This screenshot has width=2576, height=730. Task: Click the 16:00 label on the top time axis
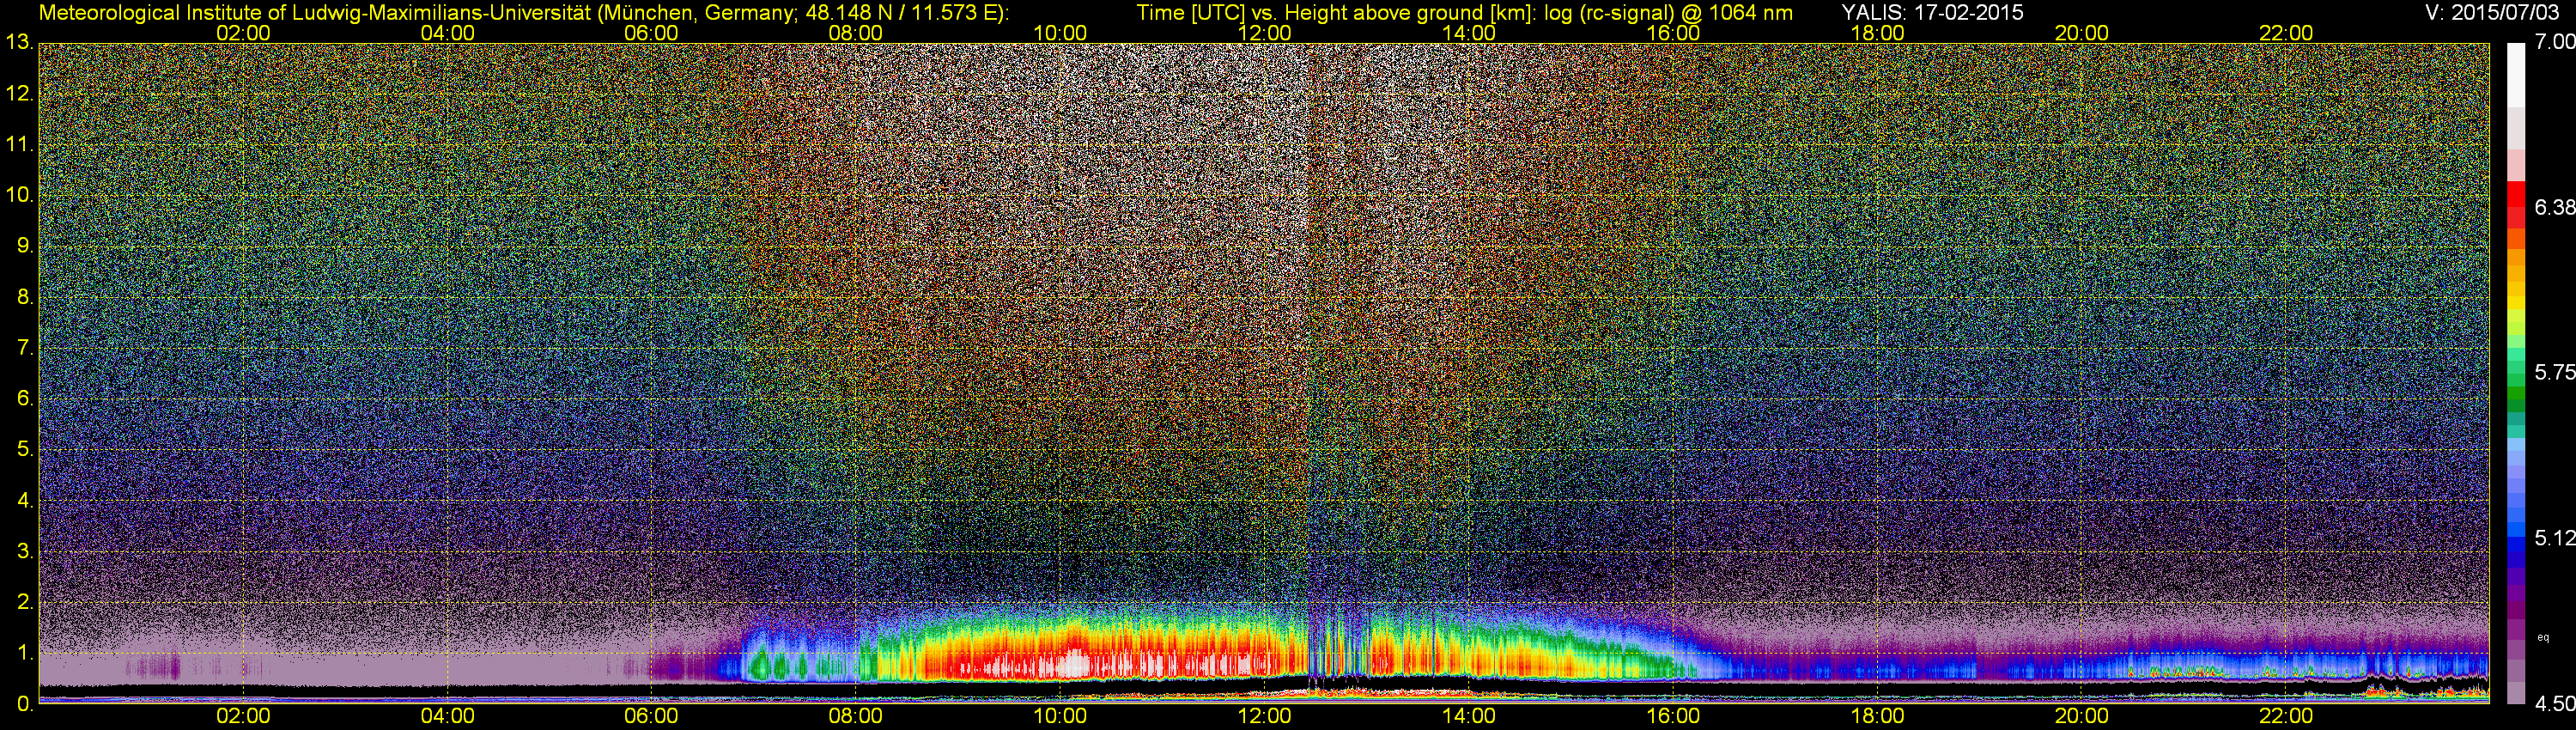pyautogui.click(x=1673, y=33)
